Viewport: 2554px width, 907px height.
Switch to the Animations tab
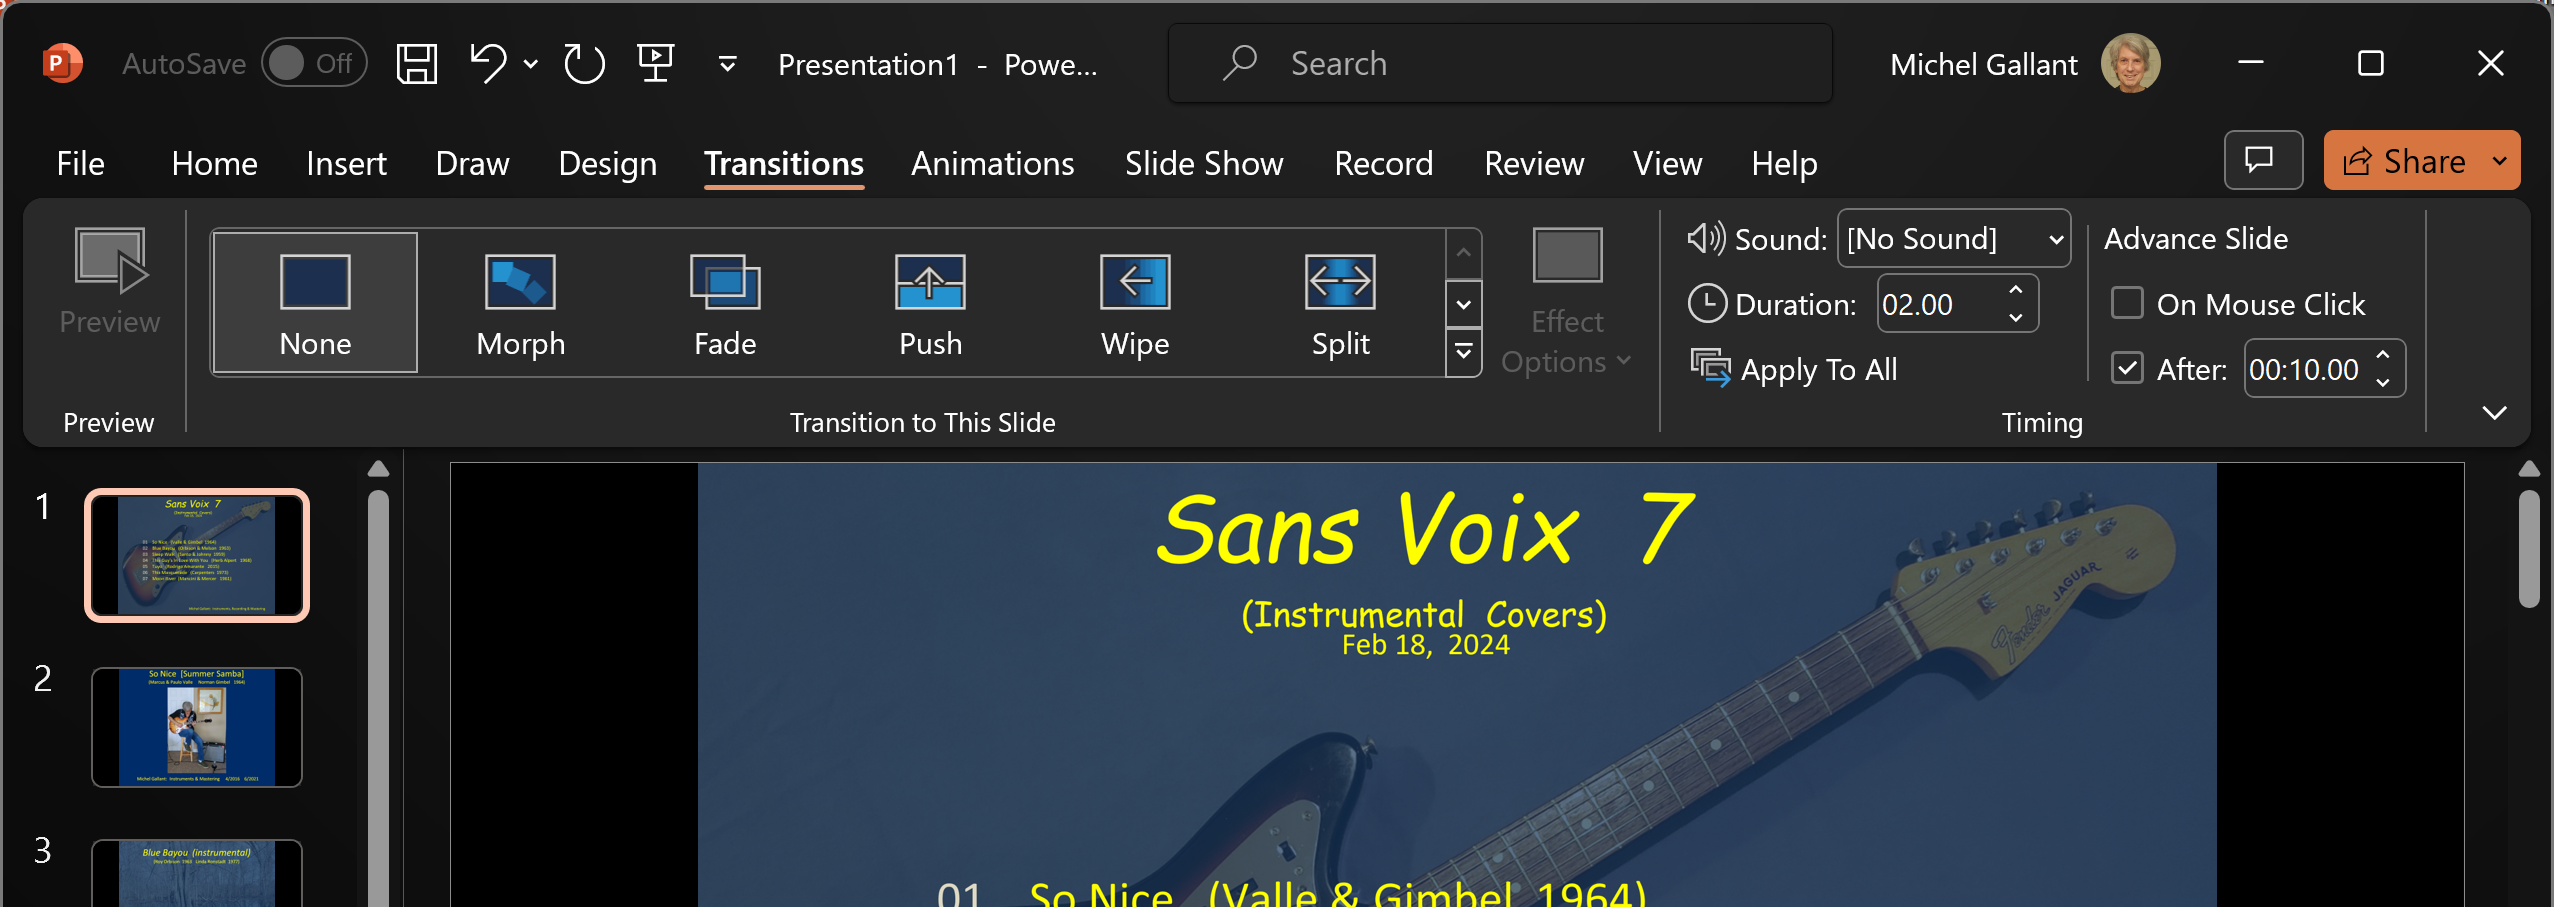coord(992,163)
